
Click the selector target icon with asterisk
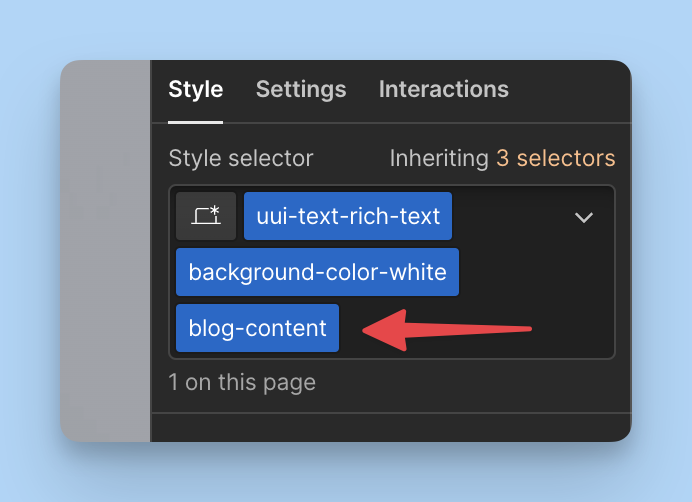(x=206, y=217)
